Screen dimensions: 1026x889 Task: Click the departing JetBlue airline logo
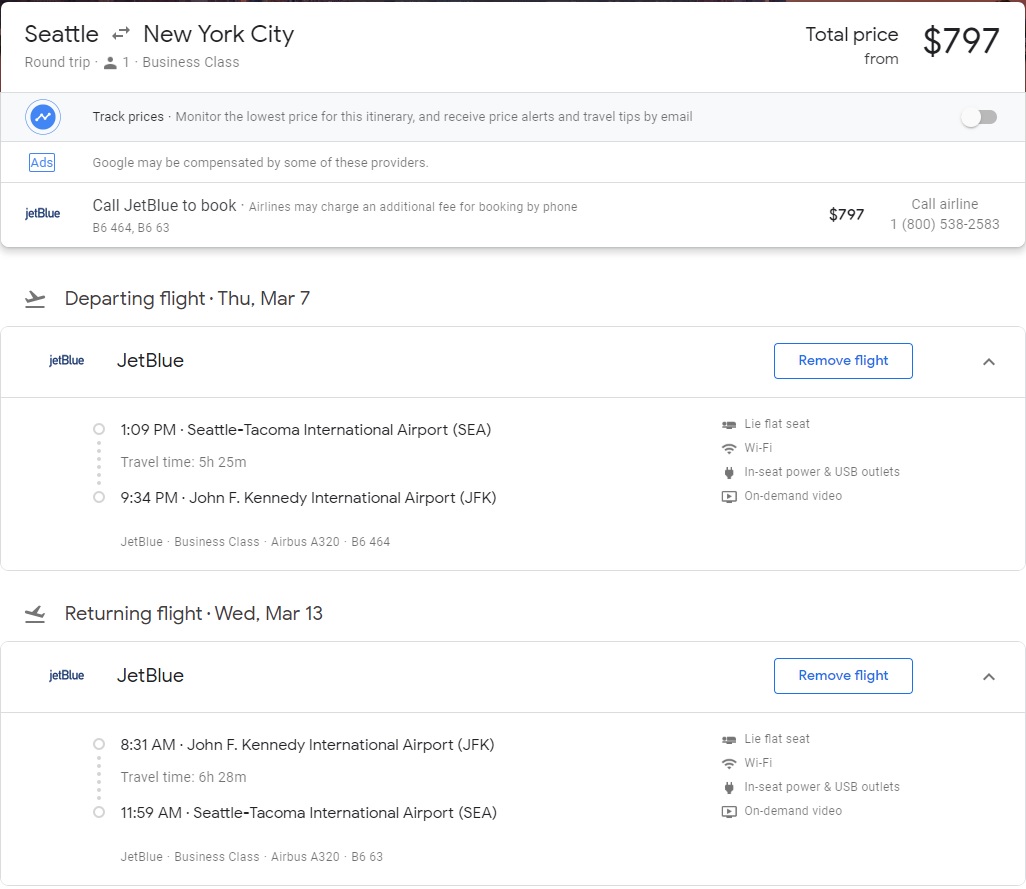tap(67, 361)
